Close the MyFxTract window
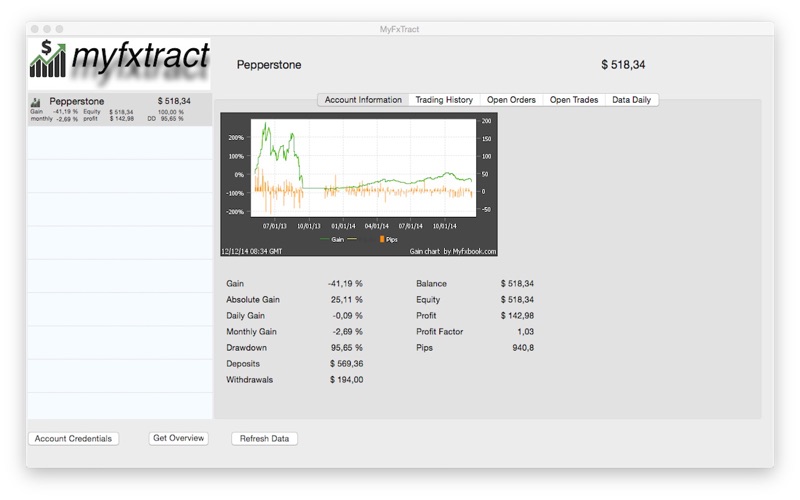This screenshot has width=800, height=500. pos(35,29)
